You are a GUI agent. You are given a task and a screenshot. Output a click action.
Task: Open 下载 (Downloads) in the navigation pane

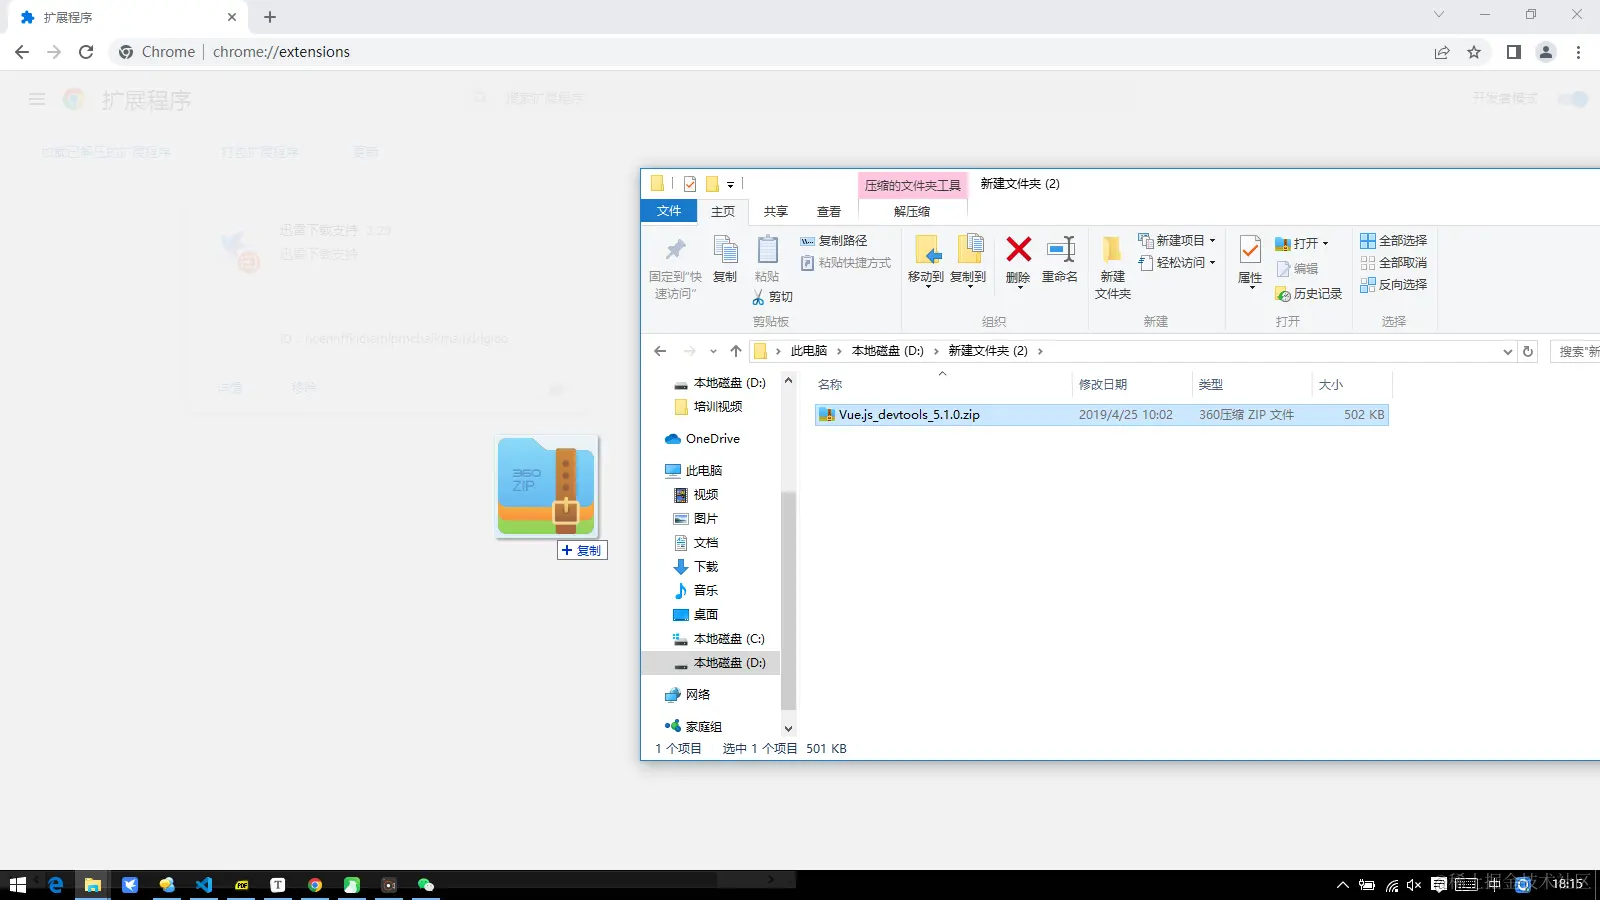(696, 567)
